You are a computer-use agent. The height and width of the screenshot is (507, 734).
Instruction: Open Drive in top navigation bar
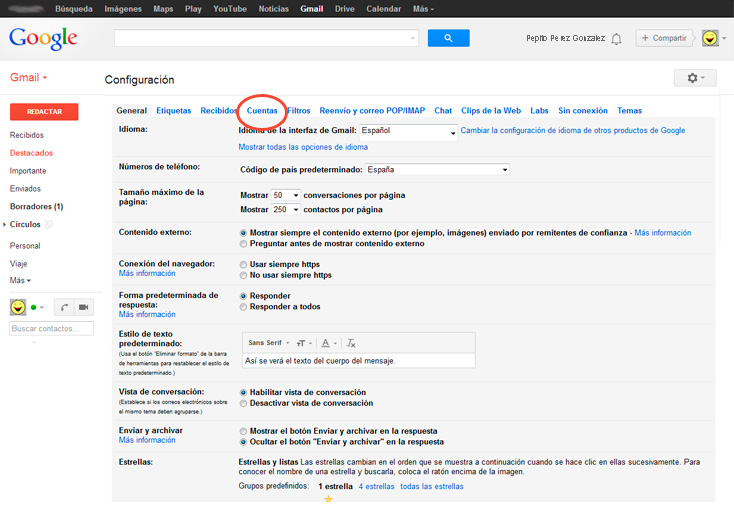345,9
